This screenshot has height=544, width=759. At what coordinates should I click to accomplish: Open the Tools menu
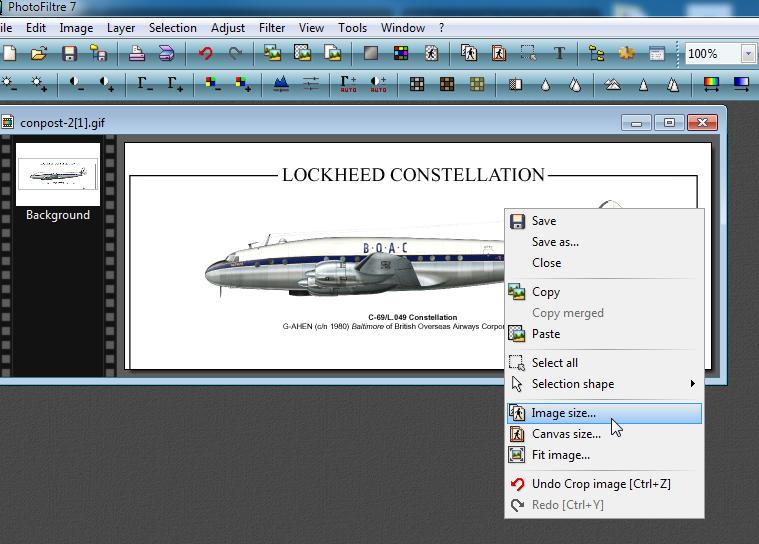[x=352, y=28]
